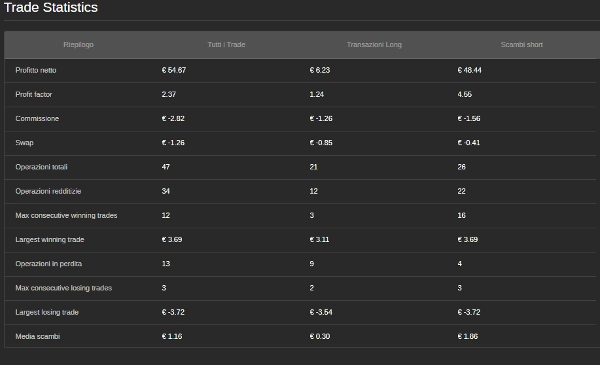Click the Profit factor row label
The image size is (600, 365).
[x=34, y=95]
